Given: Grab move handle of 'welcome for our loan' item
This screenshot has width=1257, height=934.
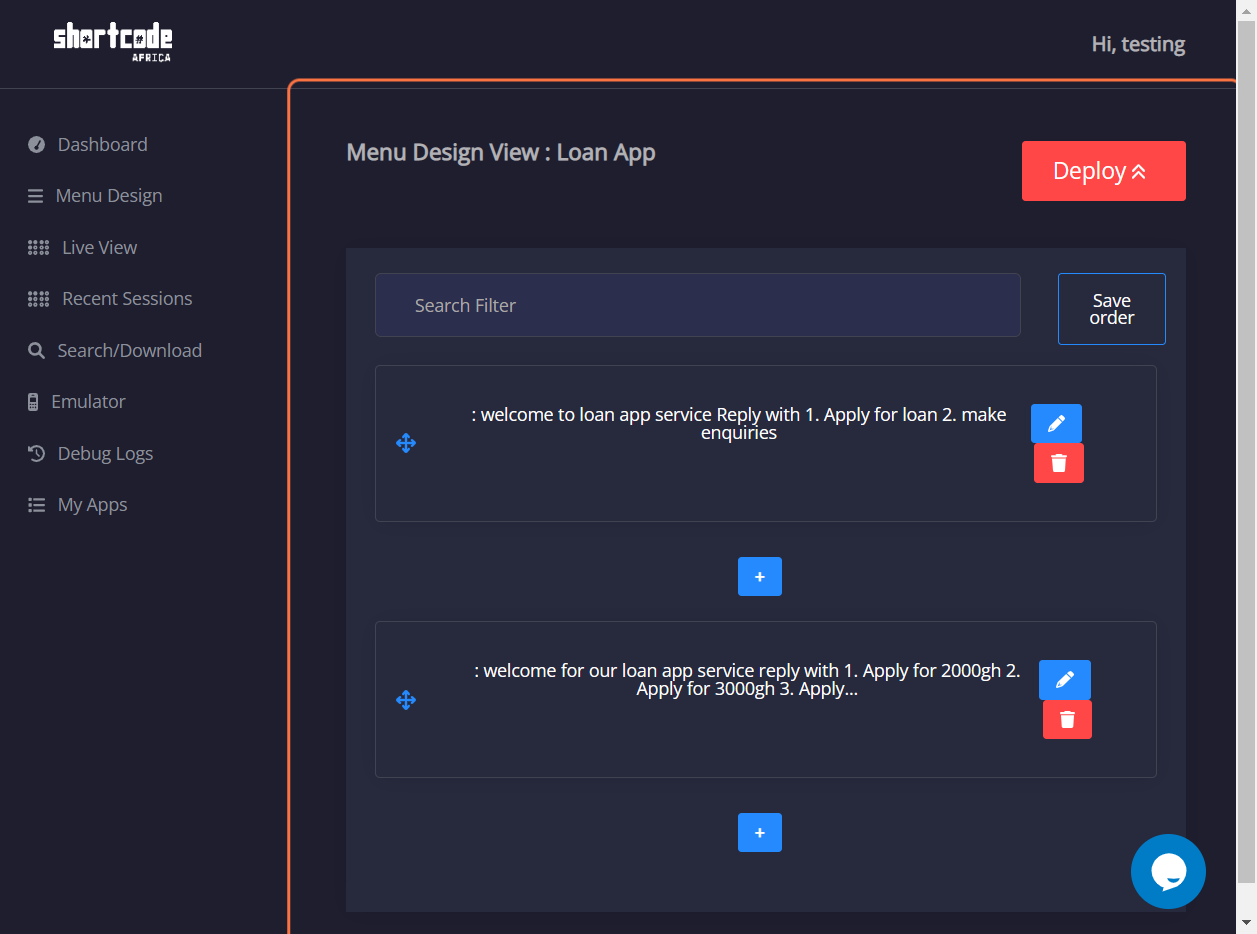Looking at the screenshot, I should (406, 700).
